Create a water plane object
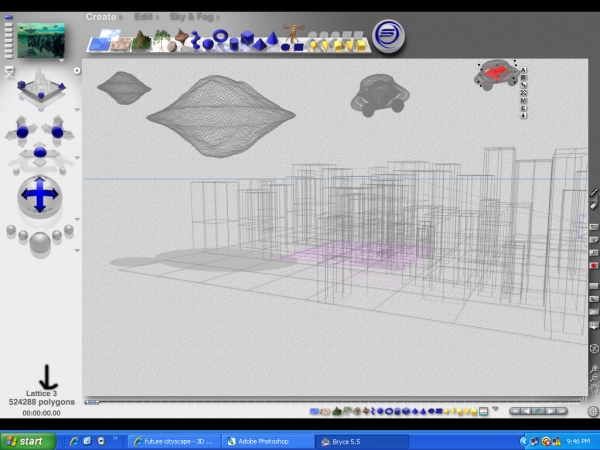 click(x=99, y=45)
